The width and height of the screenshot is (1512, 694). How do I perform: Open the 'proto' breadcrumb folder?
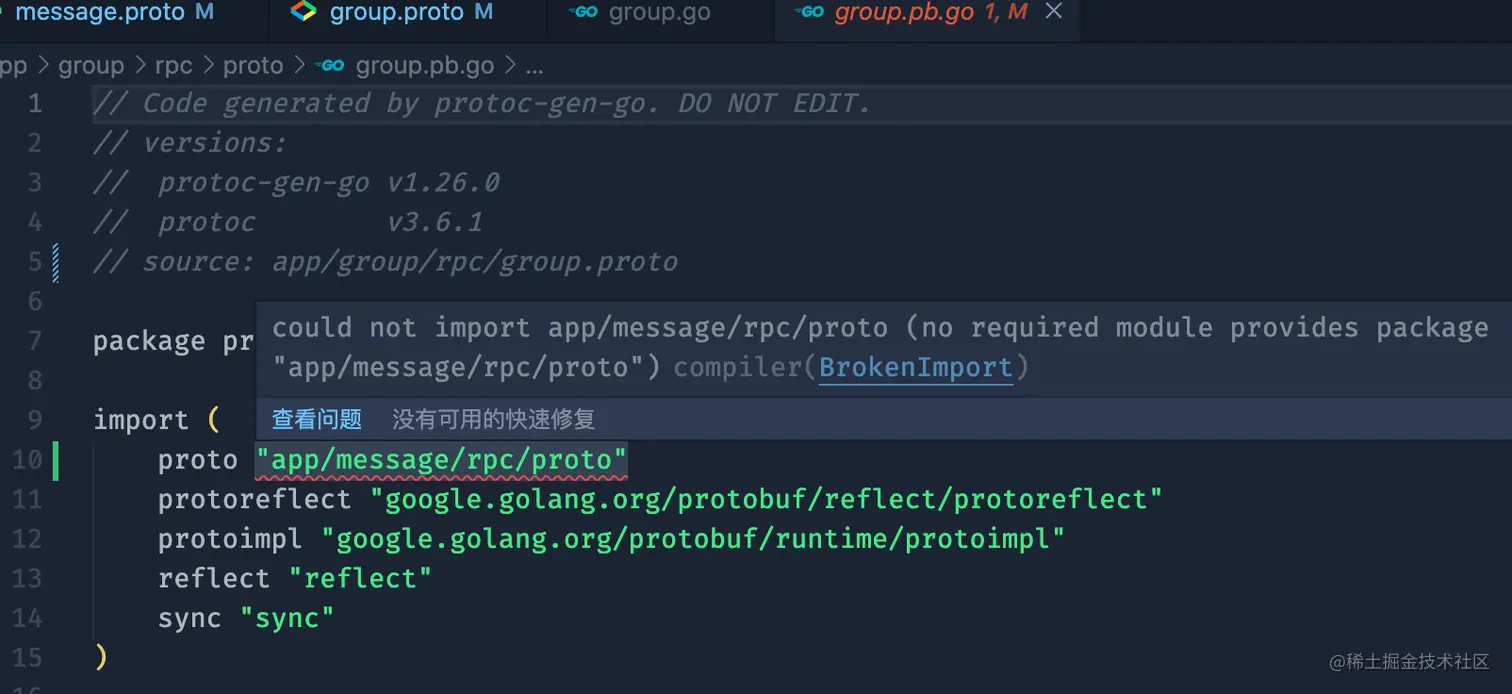tap(253, 66)
